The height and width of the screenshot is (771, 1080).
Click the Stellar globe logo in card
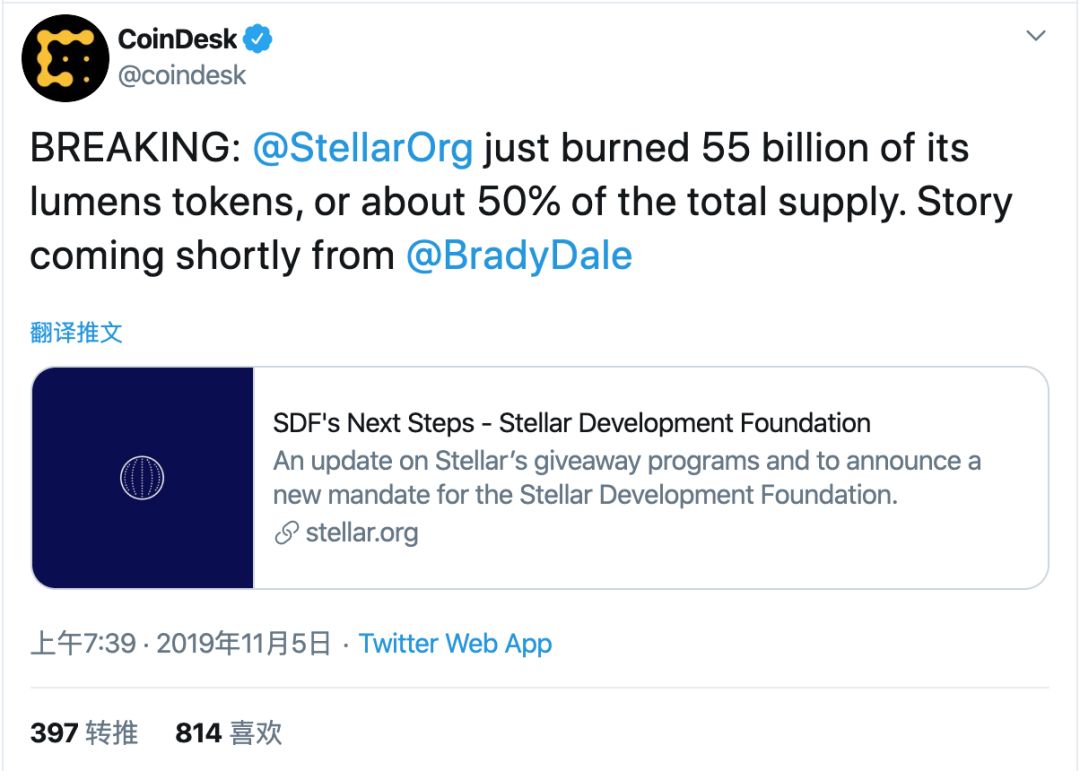(142, 478)
